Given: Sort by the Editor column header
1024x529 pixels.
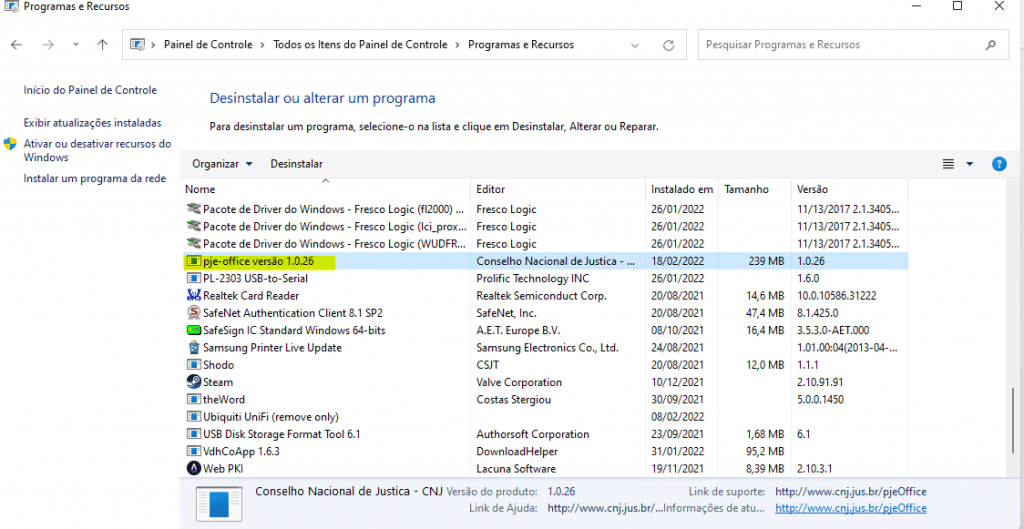Looking at the screenshot, I should coord(491,189).
